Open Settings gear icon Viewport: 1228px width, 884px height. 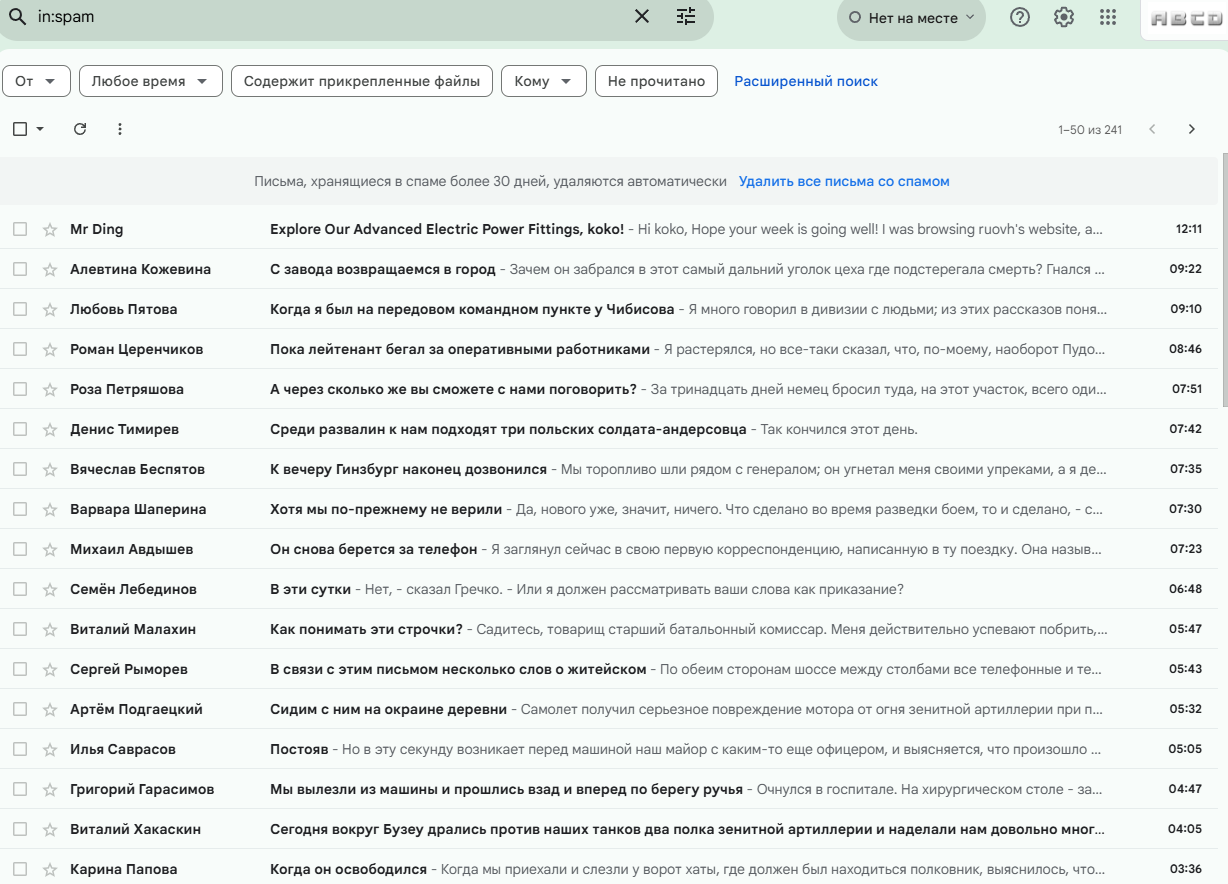pyautogui.click(x=1064, y=17)
